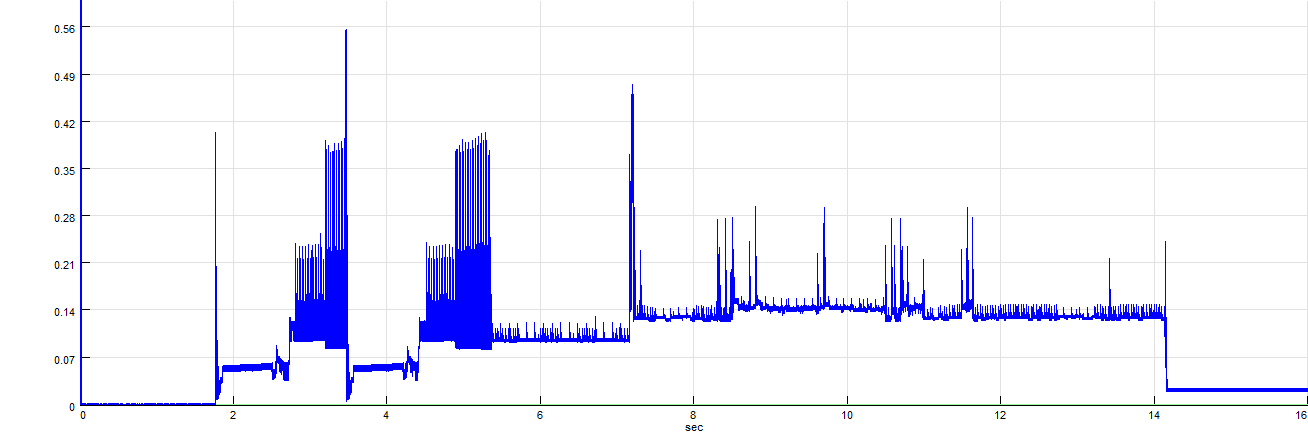Click the "sec" axis unit label
Viewport: 1308px width, 440px height.
(694, 428)
